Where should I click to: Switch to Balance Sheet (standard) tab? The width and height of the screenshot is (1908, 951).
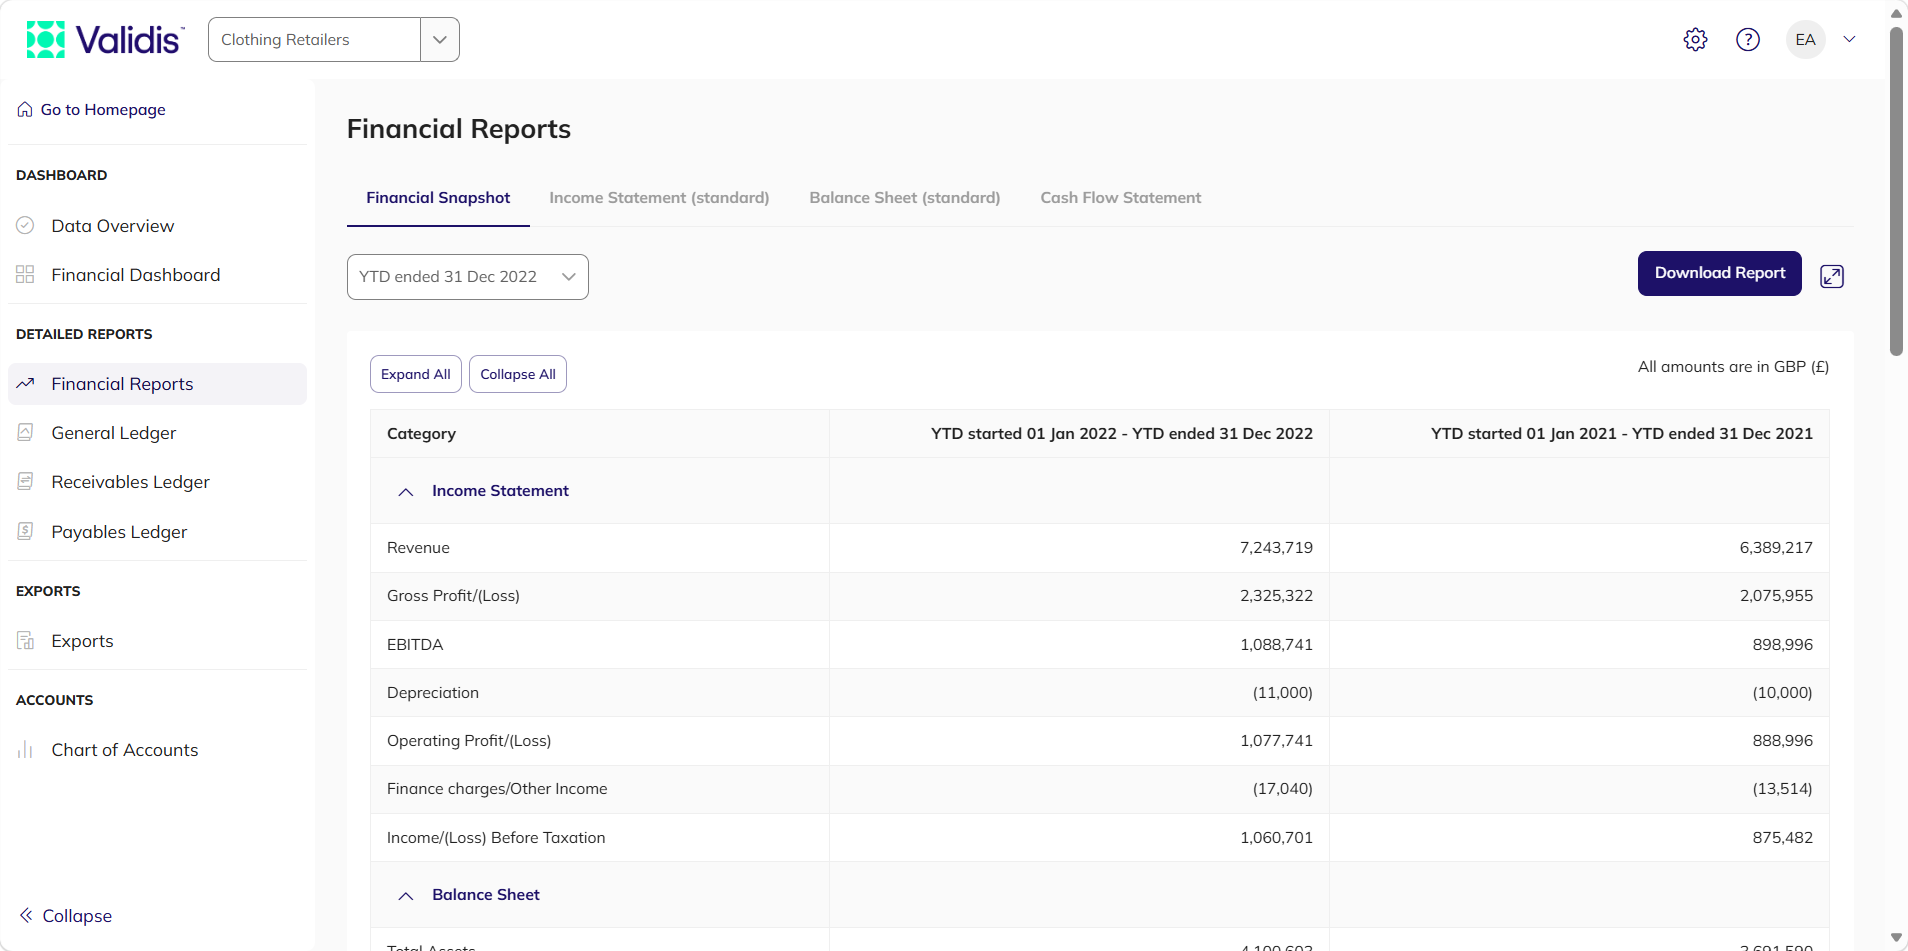coord(905,198)
